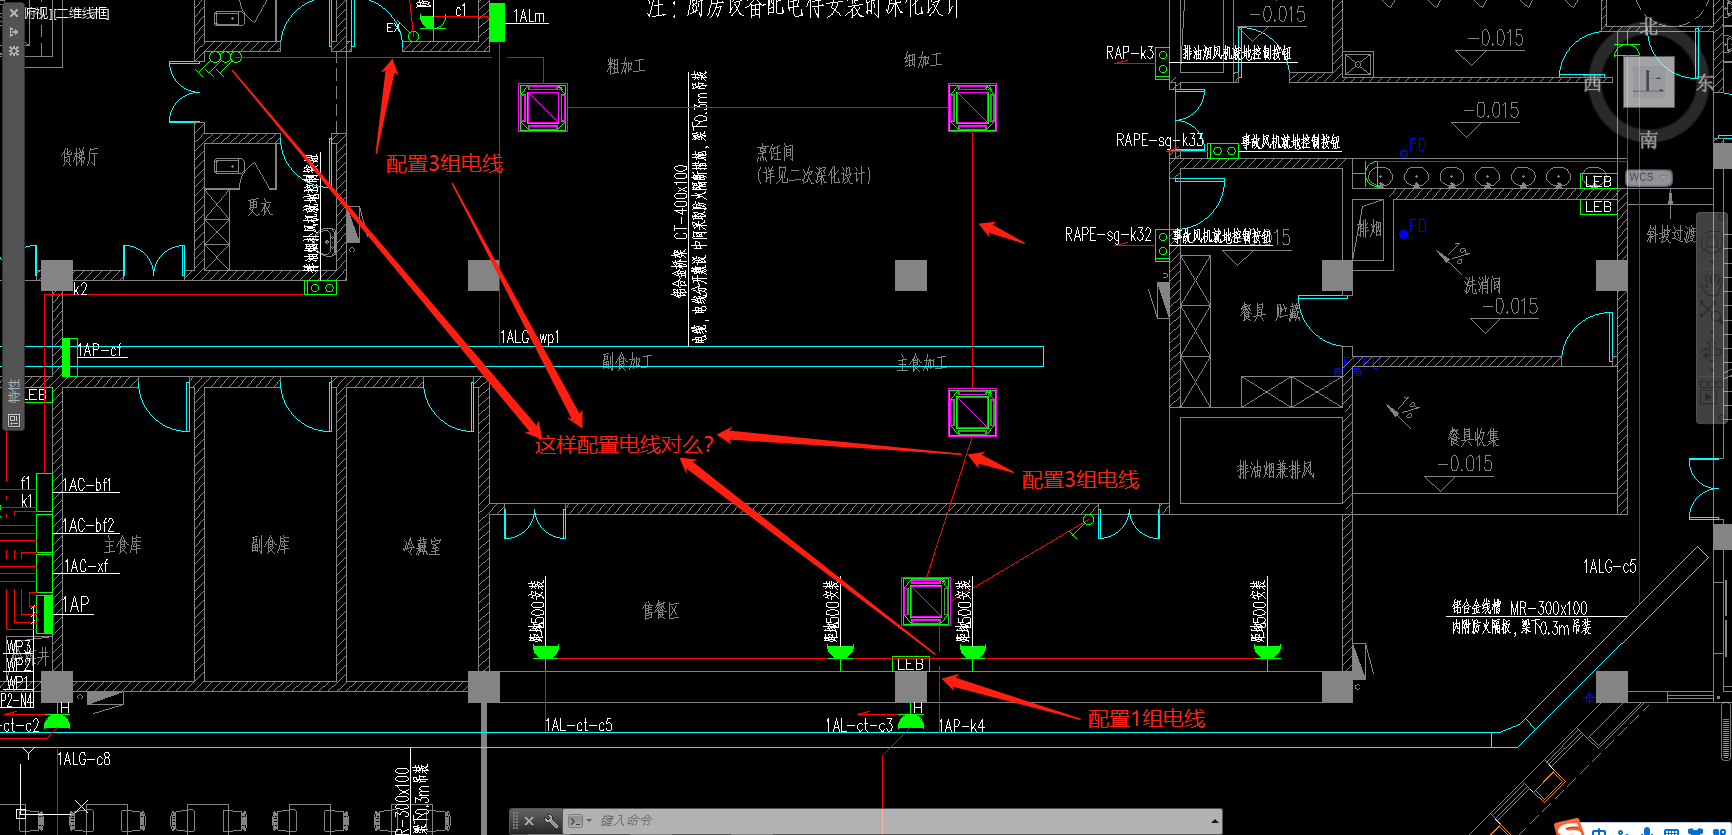Select Zoom Extents in navigation bar
Screen dimensions: 1732x835
[x=1711, y=311]
